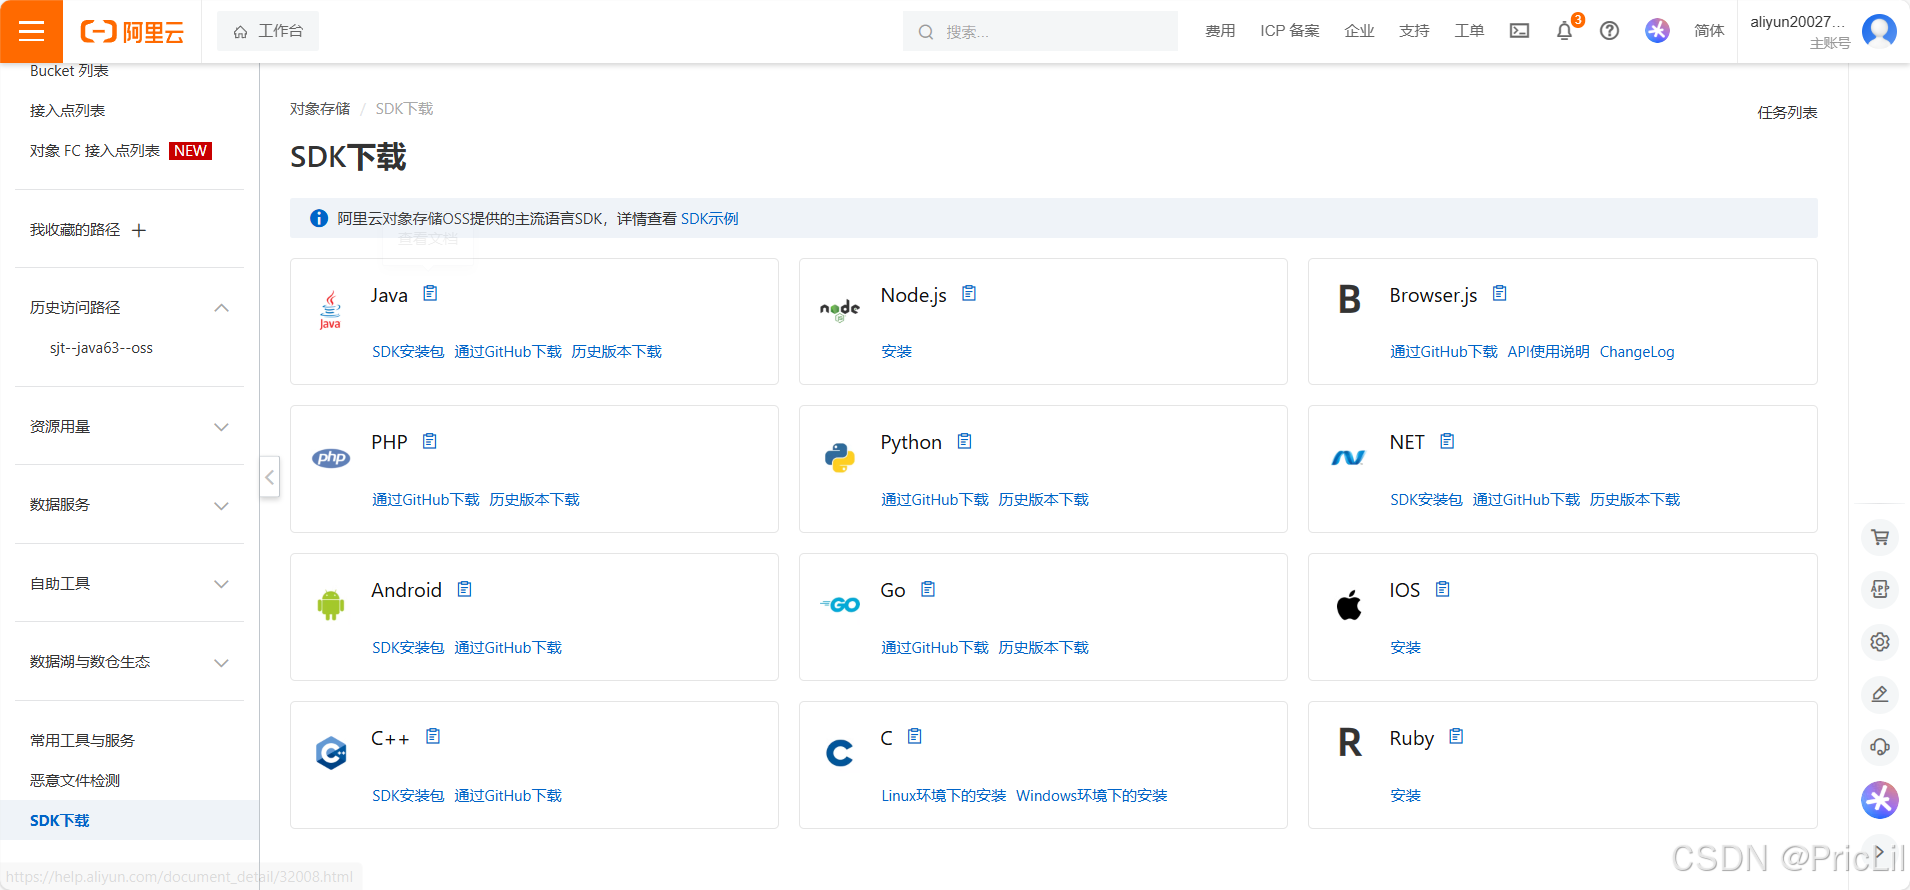The width and height of the screenshot is (1910, 890).
Task: Open Go 通过GitHub下载 link
Action: click(x=935, y=648)
